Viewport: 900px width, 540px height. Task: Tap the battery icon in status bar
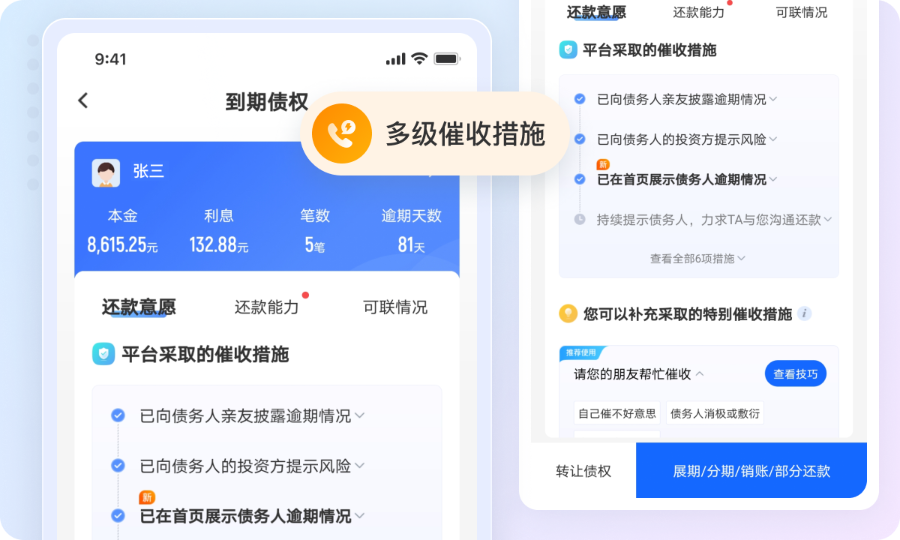click(447, 59)
